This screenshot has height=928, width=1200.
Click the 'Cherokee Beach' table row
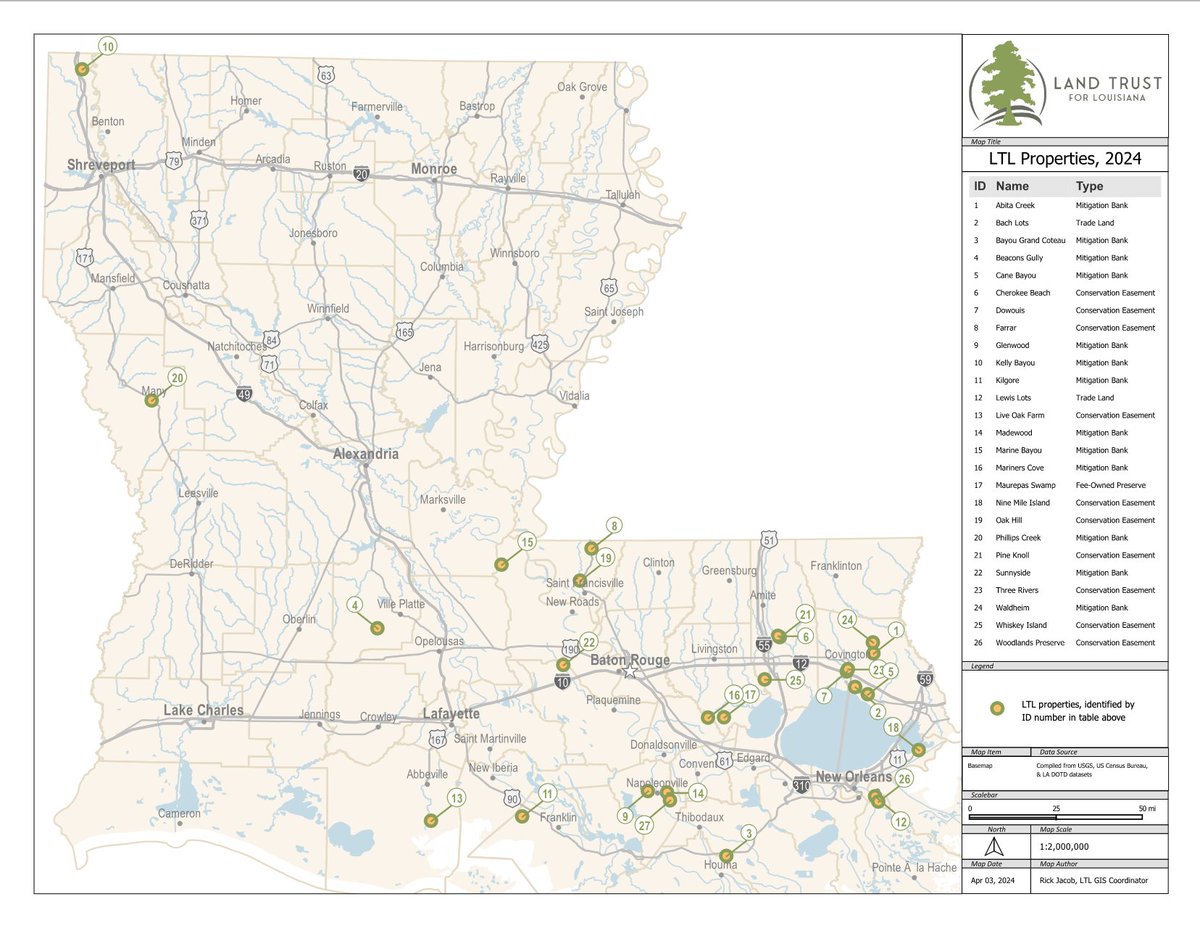[x=1065, y=293]
